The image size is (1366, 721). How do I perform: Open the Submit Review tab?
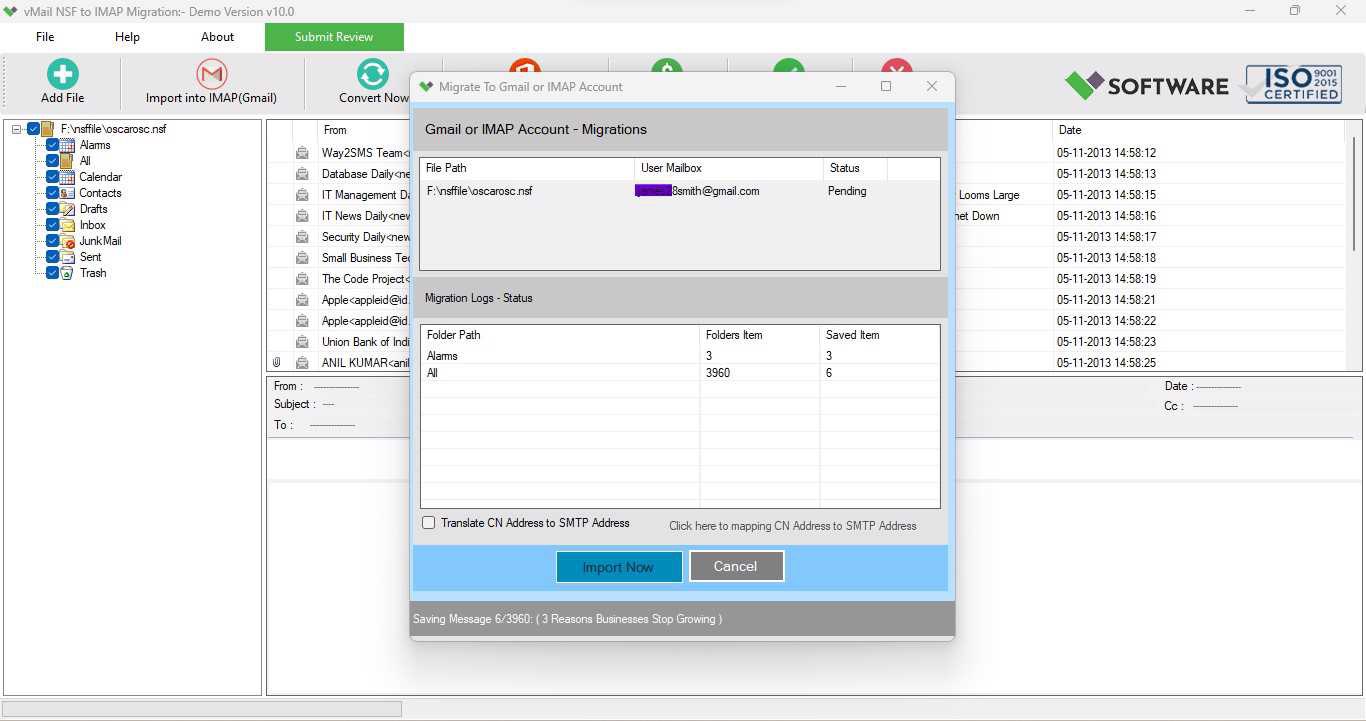click(334, 37)
